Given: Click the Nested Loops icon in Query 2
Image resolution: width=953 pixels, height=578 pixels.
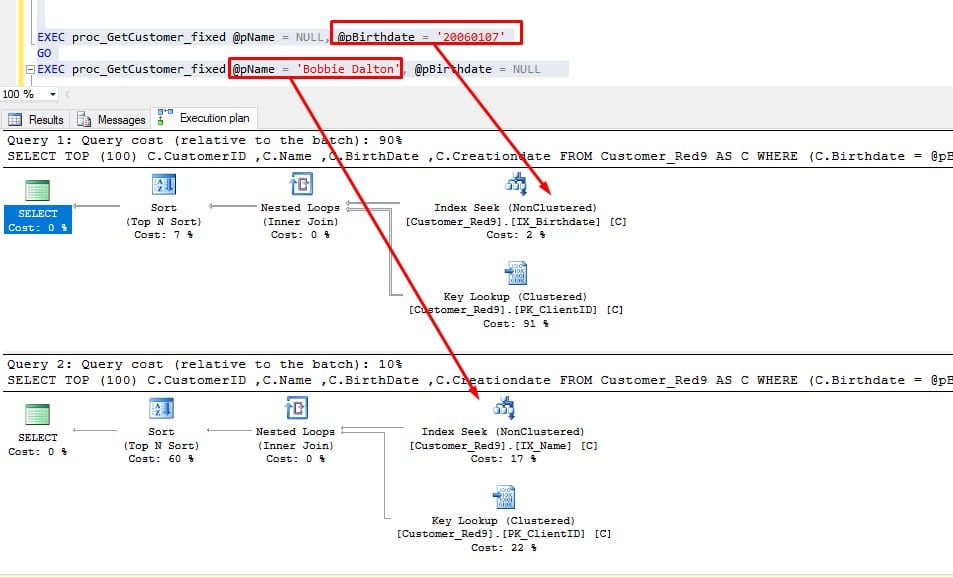Looking at the screenshot, I should 296,408.
